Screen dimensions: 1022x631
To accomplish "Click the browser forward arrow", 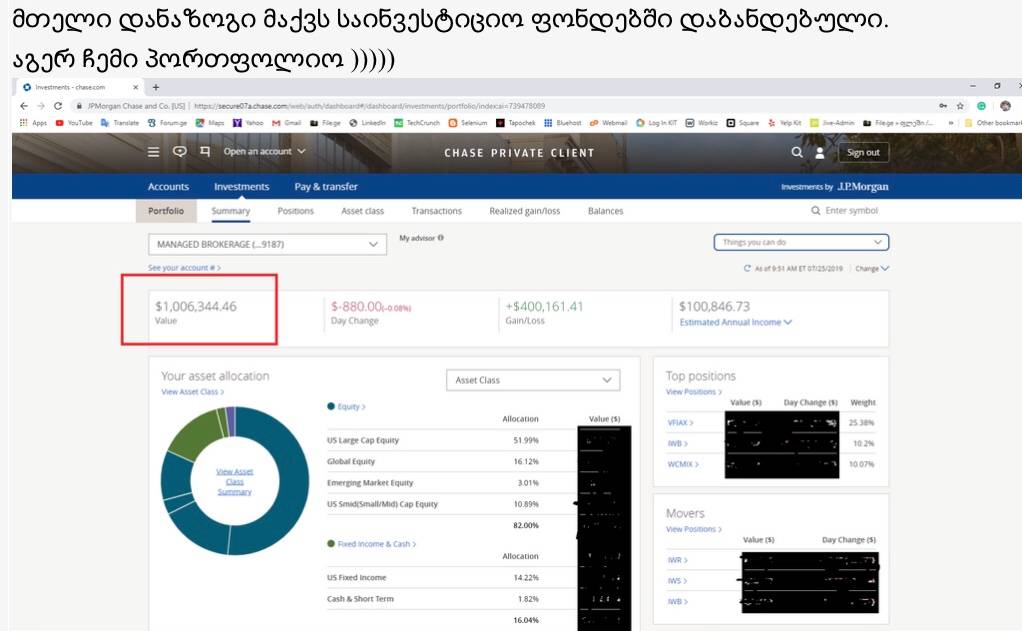I will (x=41, y=106).
